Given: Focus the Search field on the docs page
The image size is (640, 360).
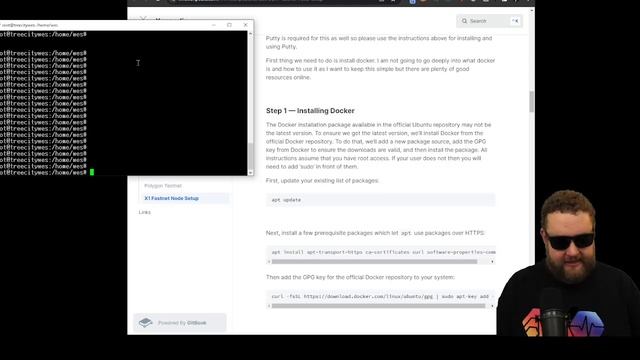Looking at the screenshot, I should [x=489, y=21].
